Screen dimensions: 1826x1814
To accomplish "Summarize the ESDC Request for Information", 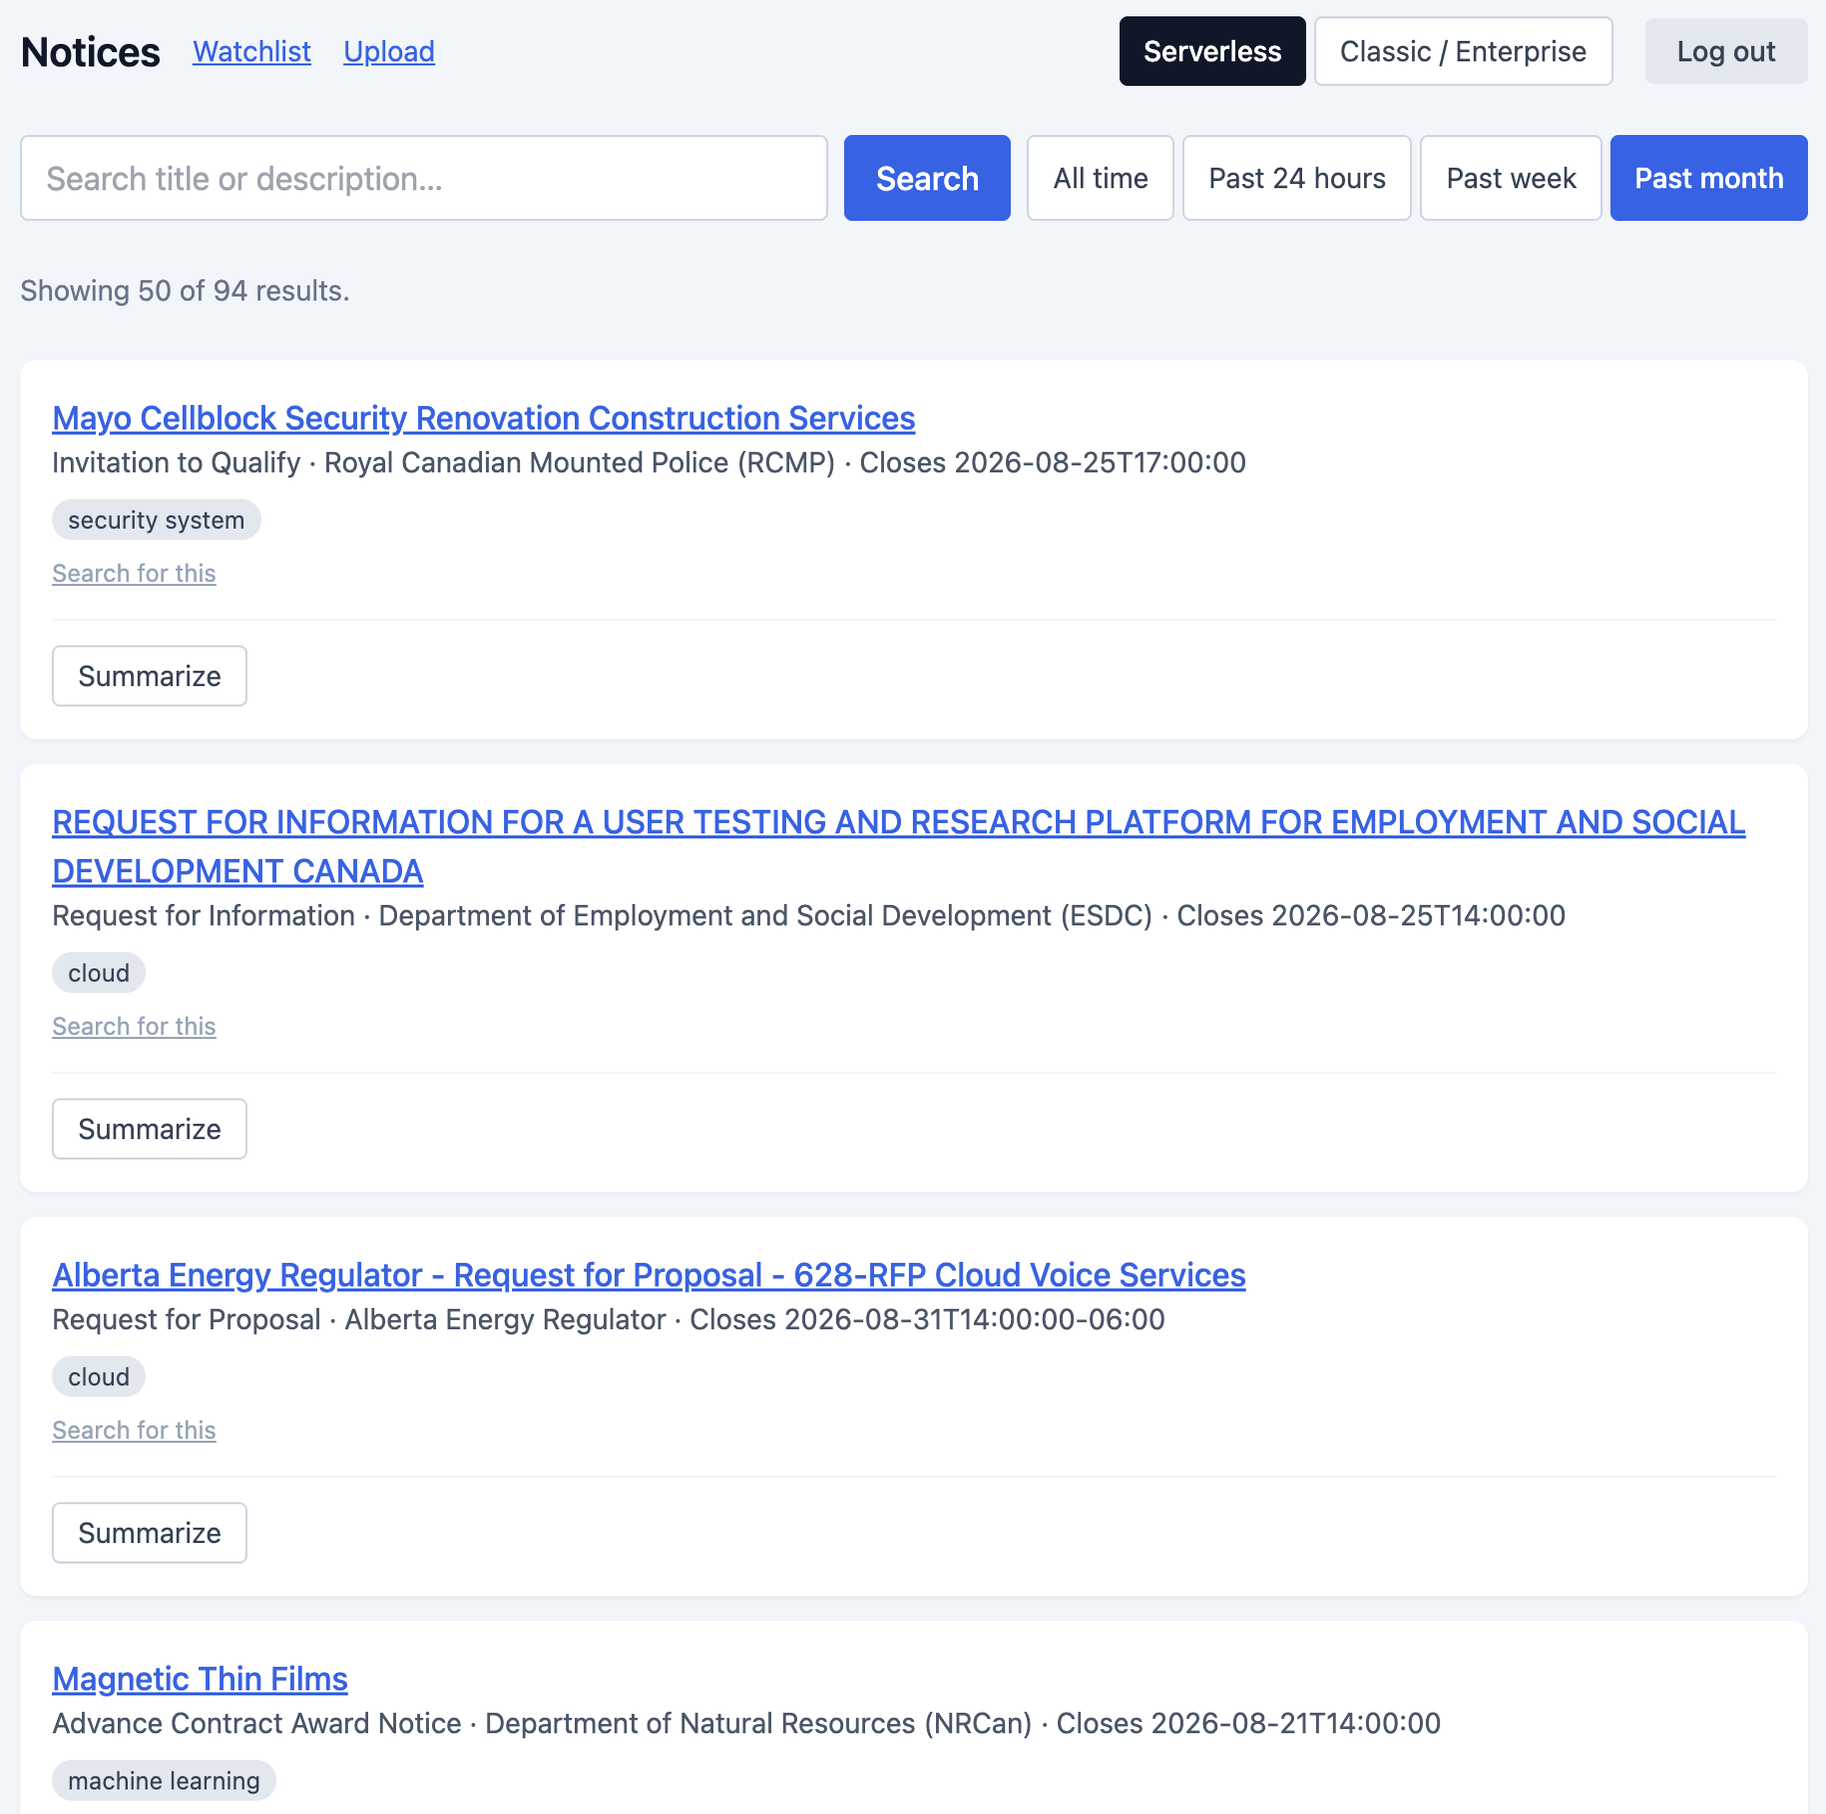I will point(149,1129).
